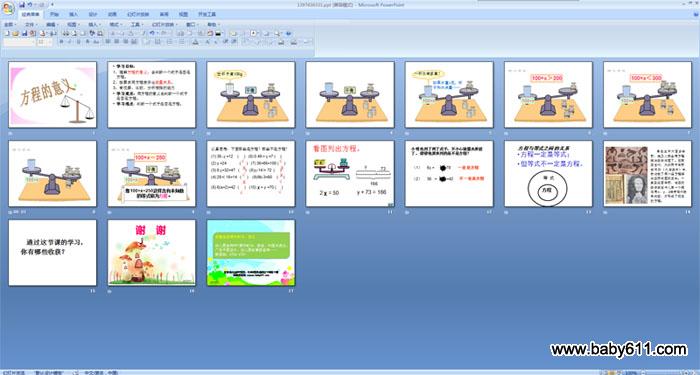Toggle Italic formatting button
The width and height of the screenshot is (700, 375).
[x=70, y=42]
